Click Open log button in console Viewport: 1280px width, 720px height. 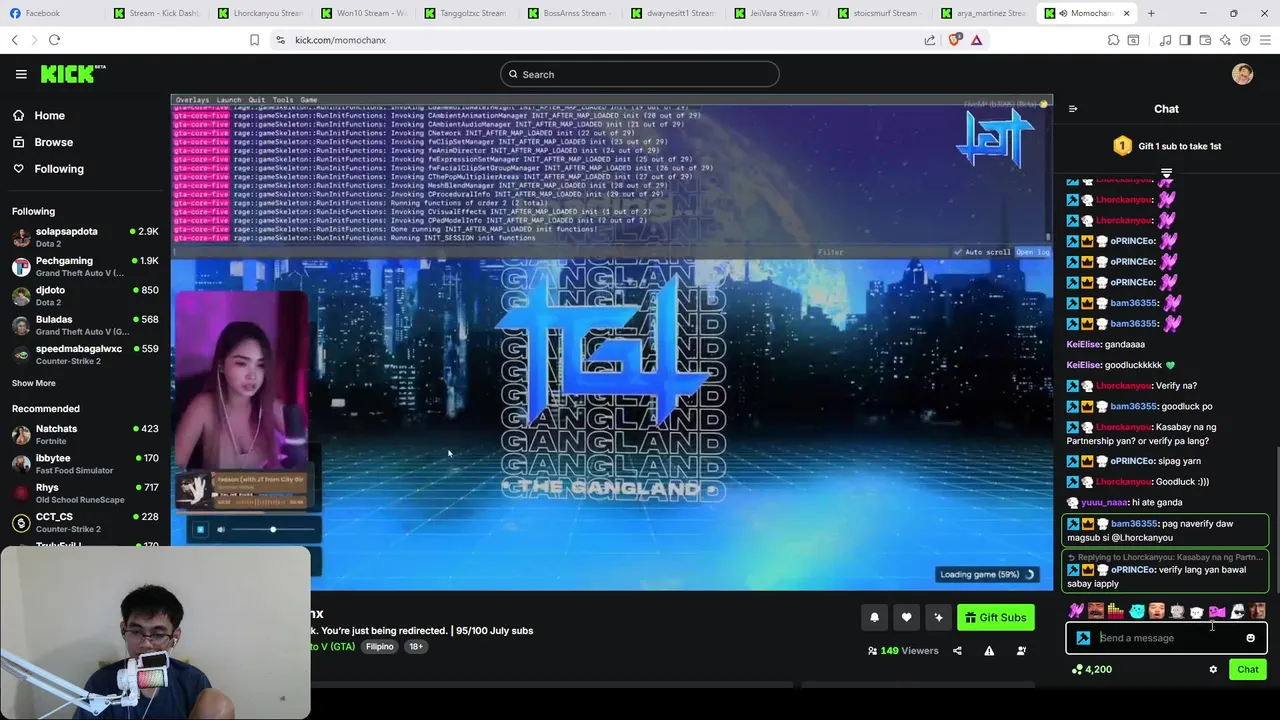click(1033, 252)
